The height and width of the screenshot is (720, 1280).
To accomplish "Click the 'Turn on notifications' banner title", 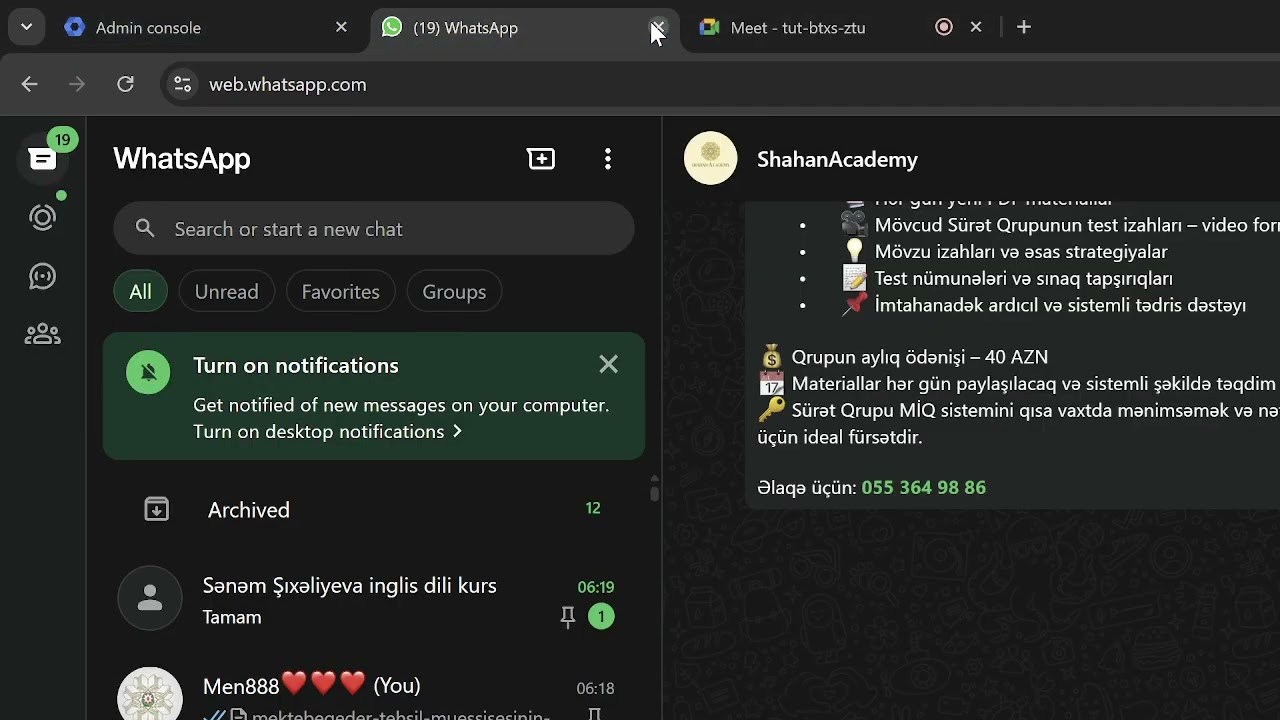I will pyautogui.click(x=296, y=366).
